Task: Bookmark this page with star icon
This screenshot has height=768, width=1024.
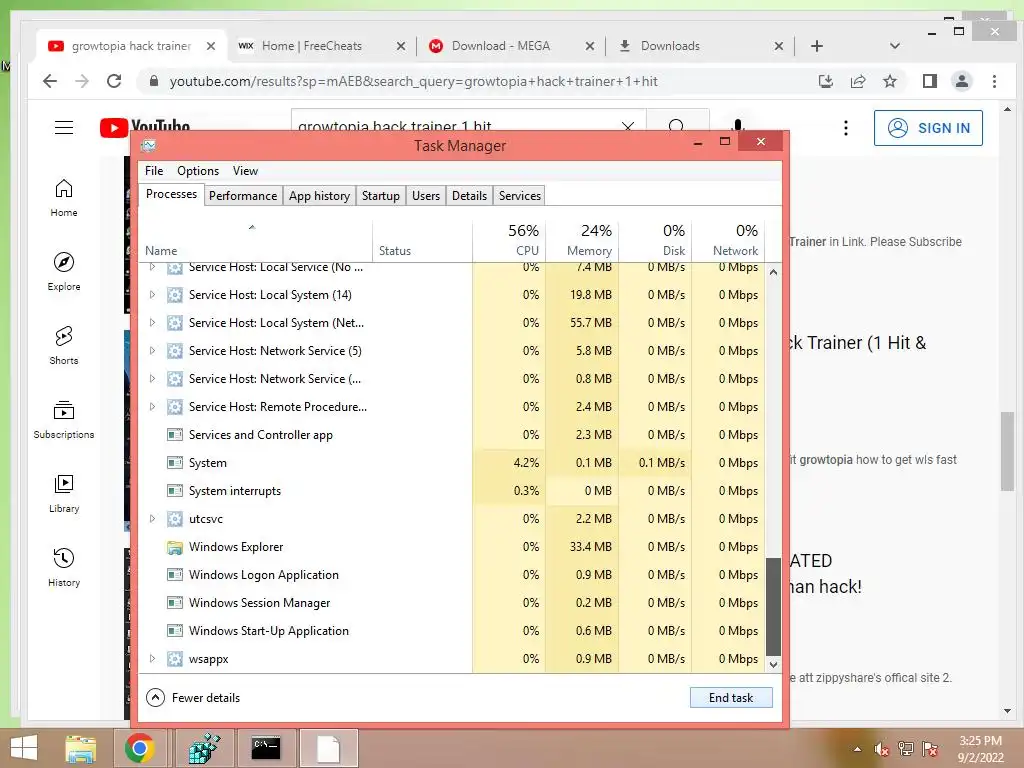Action: point(889,81)
